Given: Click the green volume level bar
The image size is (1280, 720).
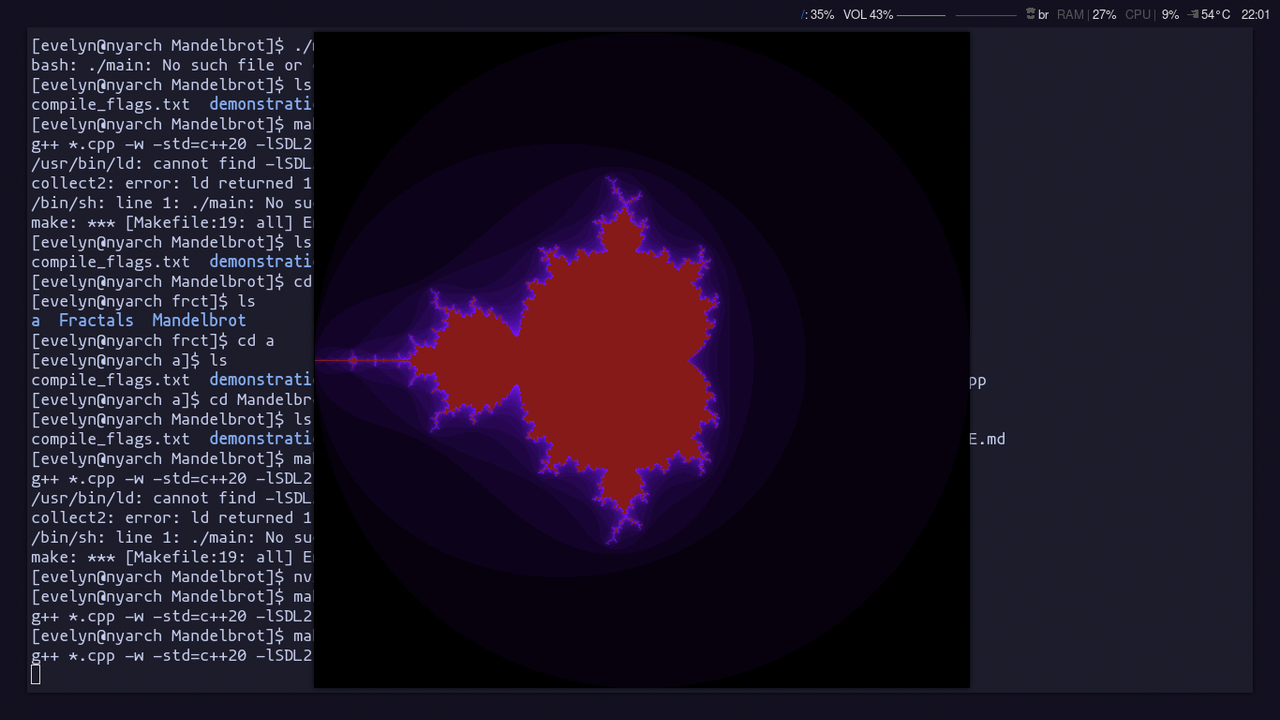Looking at the screenshot, I should [x=921, y=15].
